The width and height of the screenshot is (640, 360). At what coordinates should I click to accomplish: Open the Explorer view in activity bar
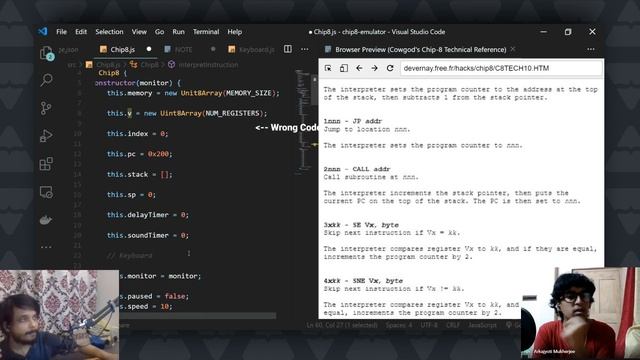point(47,53)
